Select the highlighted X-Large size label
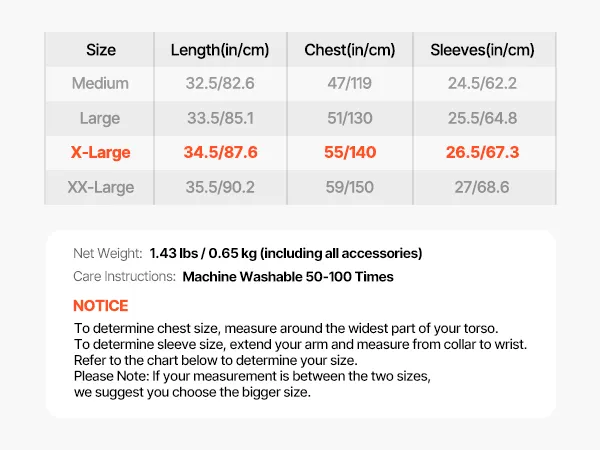This screenshot has width=600, height=450. point(100,153)
